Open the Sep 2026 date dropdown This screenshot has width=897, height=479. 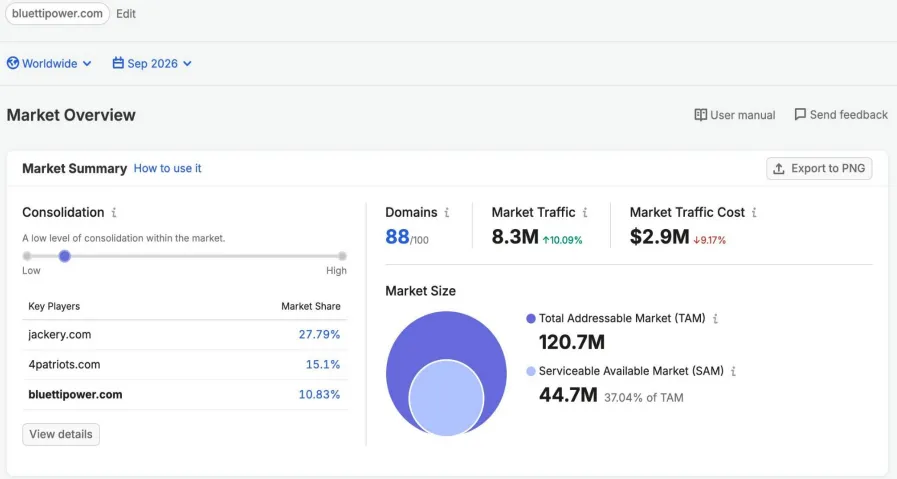[152, 64]
